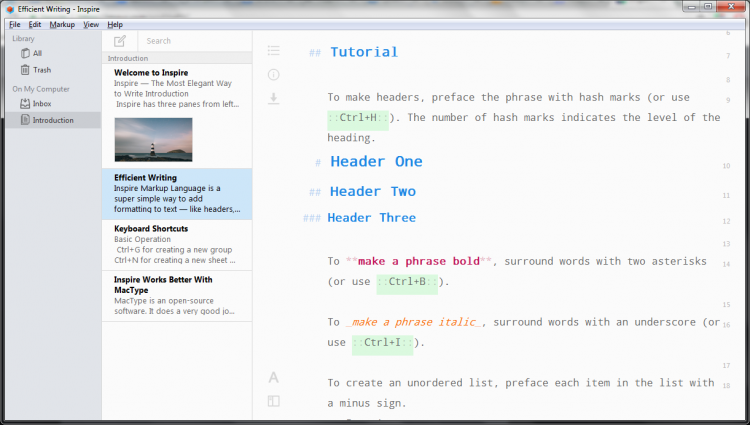Select All in the Library
The image size is (750, 425).
(x=37, y=53)
